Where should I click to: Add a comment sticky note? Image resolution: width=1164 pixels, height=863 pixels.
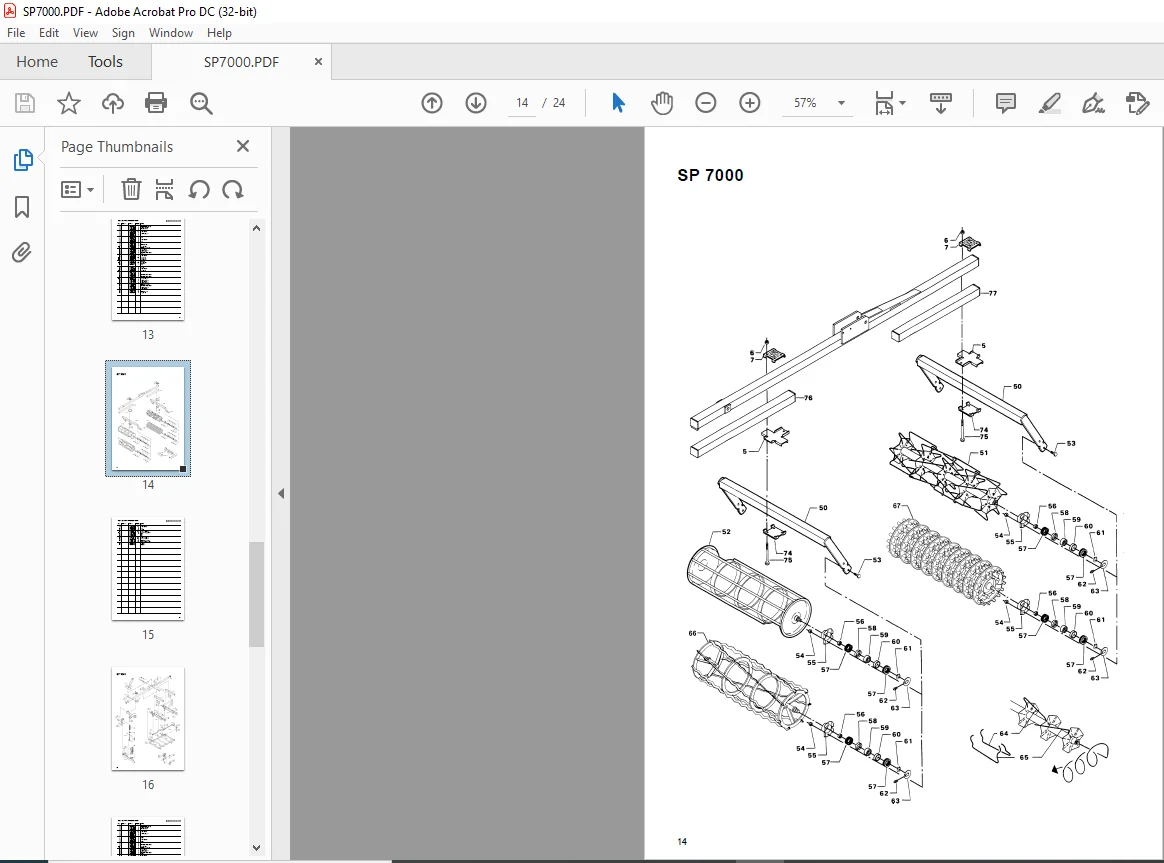(1005, 103)
